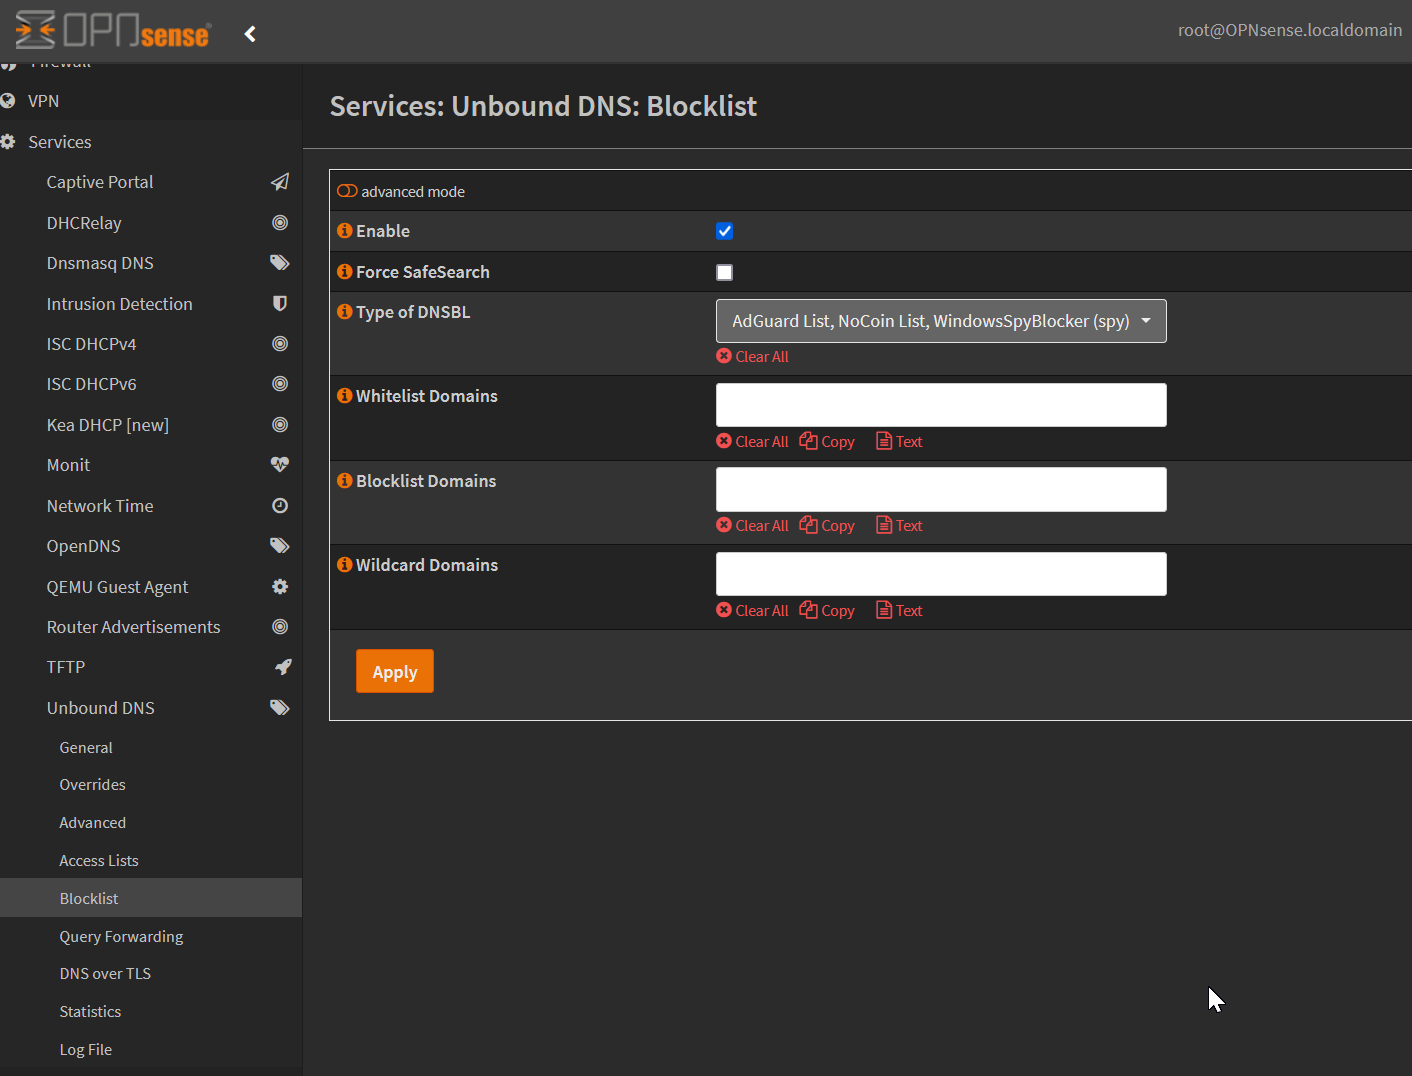The image size is (1412, 1076).
Task: Toggle advanced mode switch
Action: coord(347,191)
